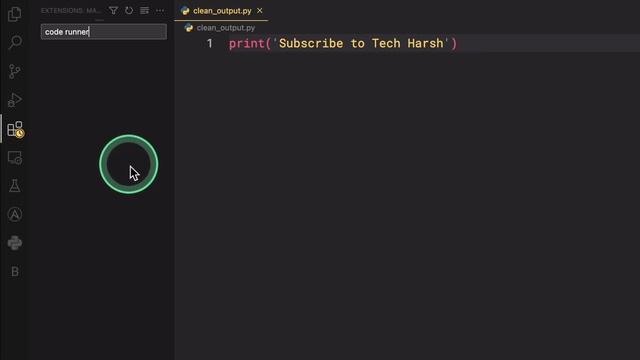Focus the extensions search box with 'code runner'

tap(104, 32)
